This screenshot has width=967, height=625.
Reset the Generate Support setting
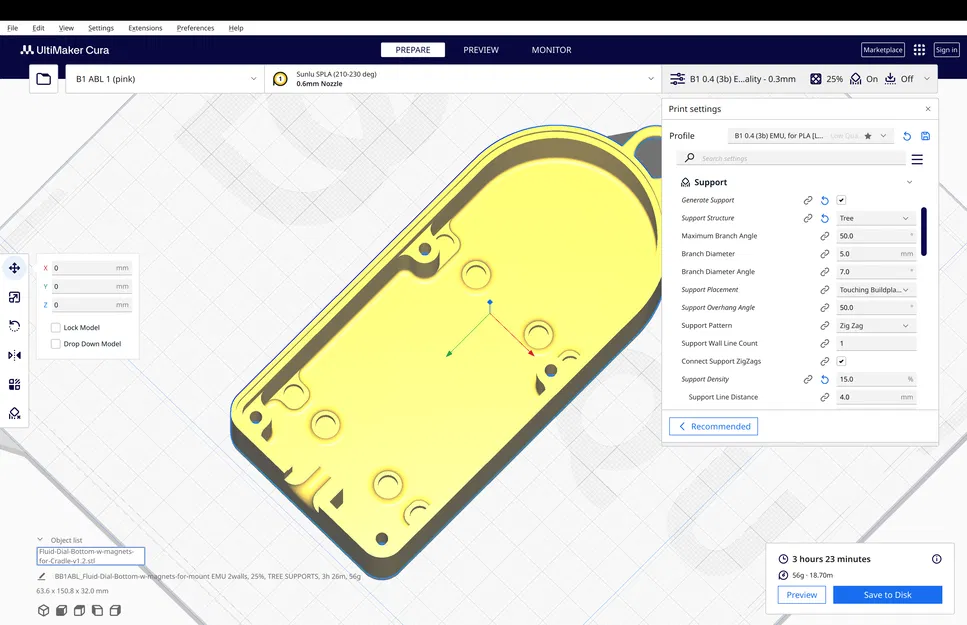(x=825, y=201)
